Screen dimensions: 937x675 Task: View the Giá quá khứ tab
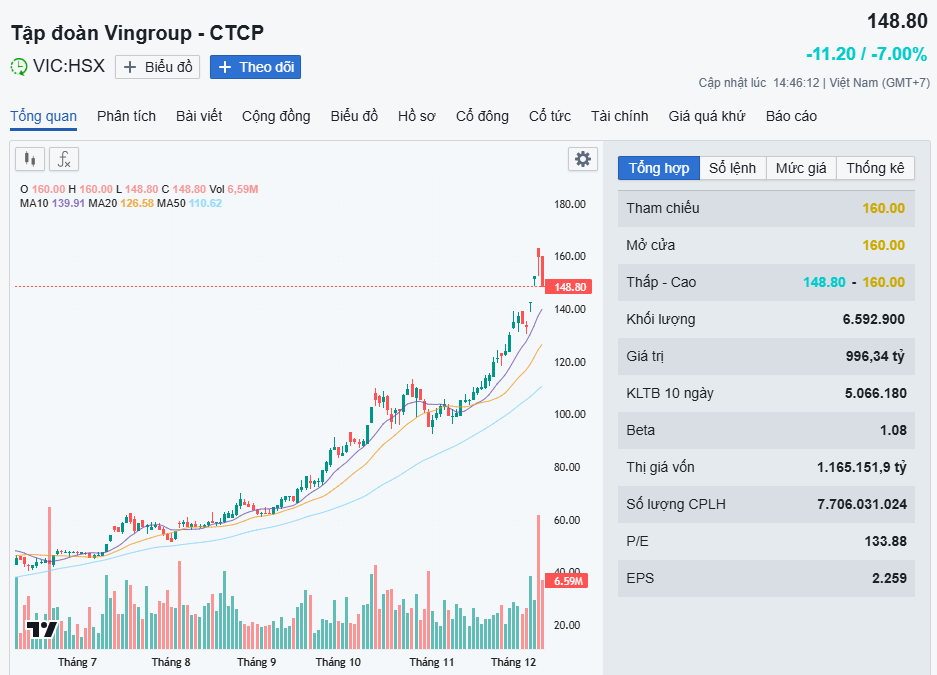pyautogui.click(x=707, y=116)
